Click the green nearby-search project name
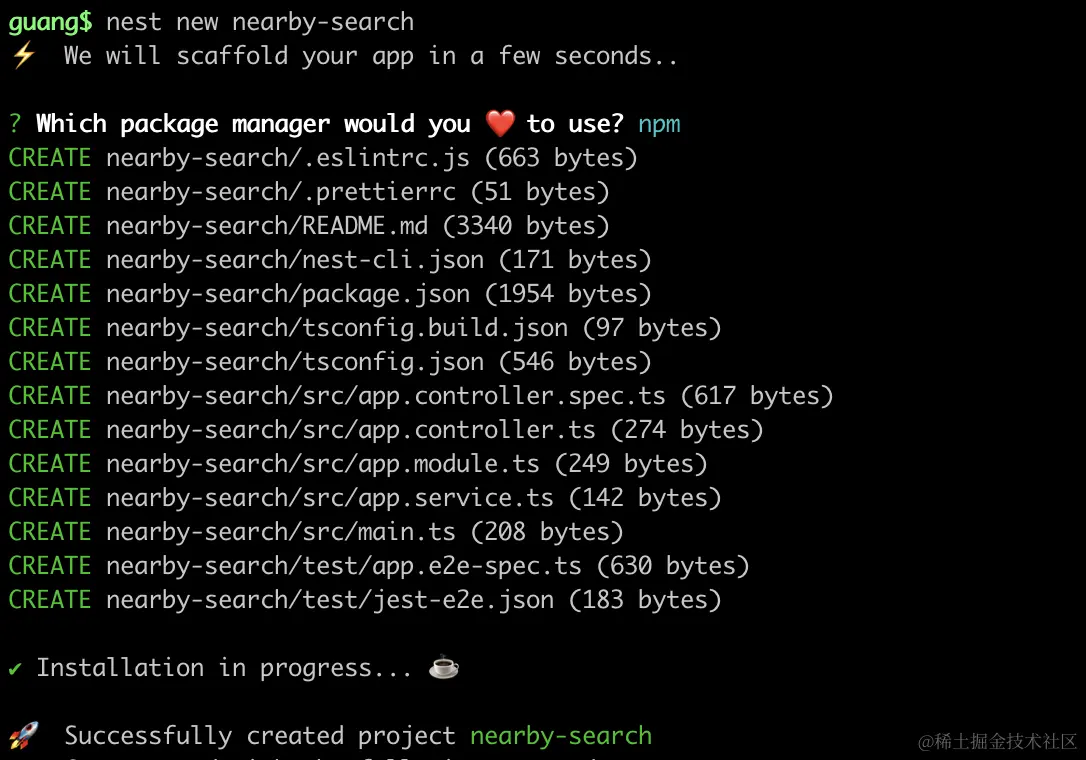The image size is (1086, 760). (x=561, y=736)
